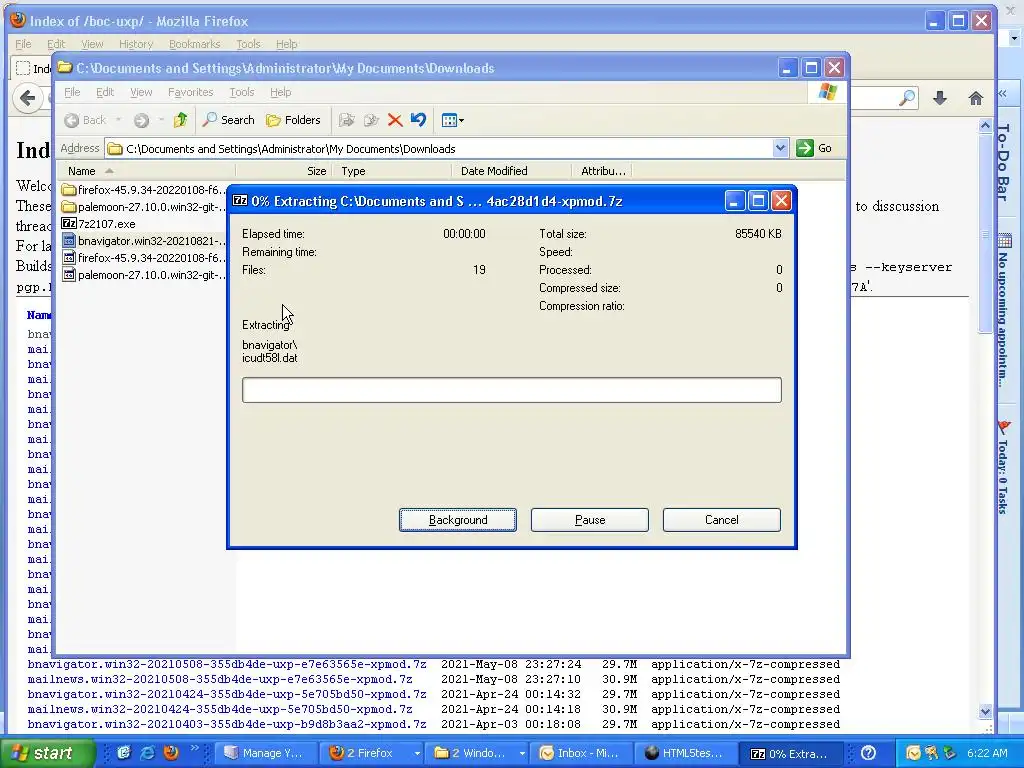
Task: Click the Forward arrow in Explorer toolbar
Action: click(x=141, y=120)
